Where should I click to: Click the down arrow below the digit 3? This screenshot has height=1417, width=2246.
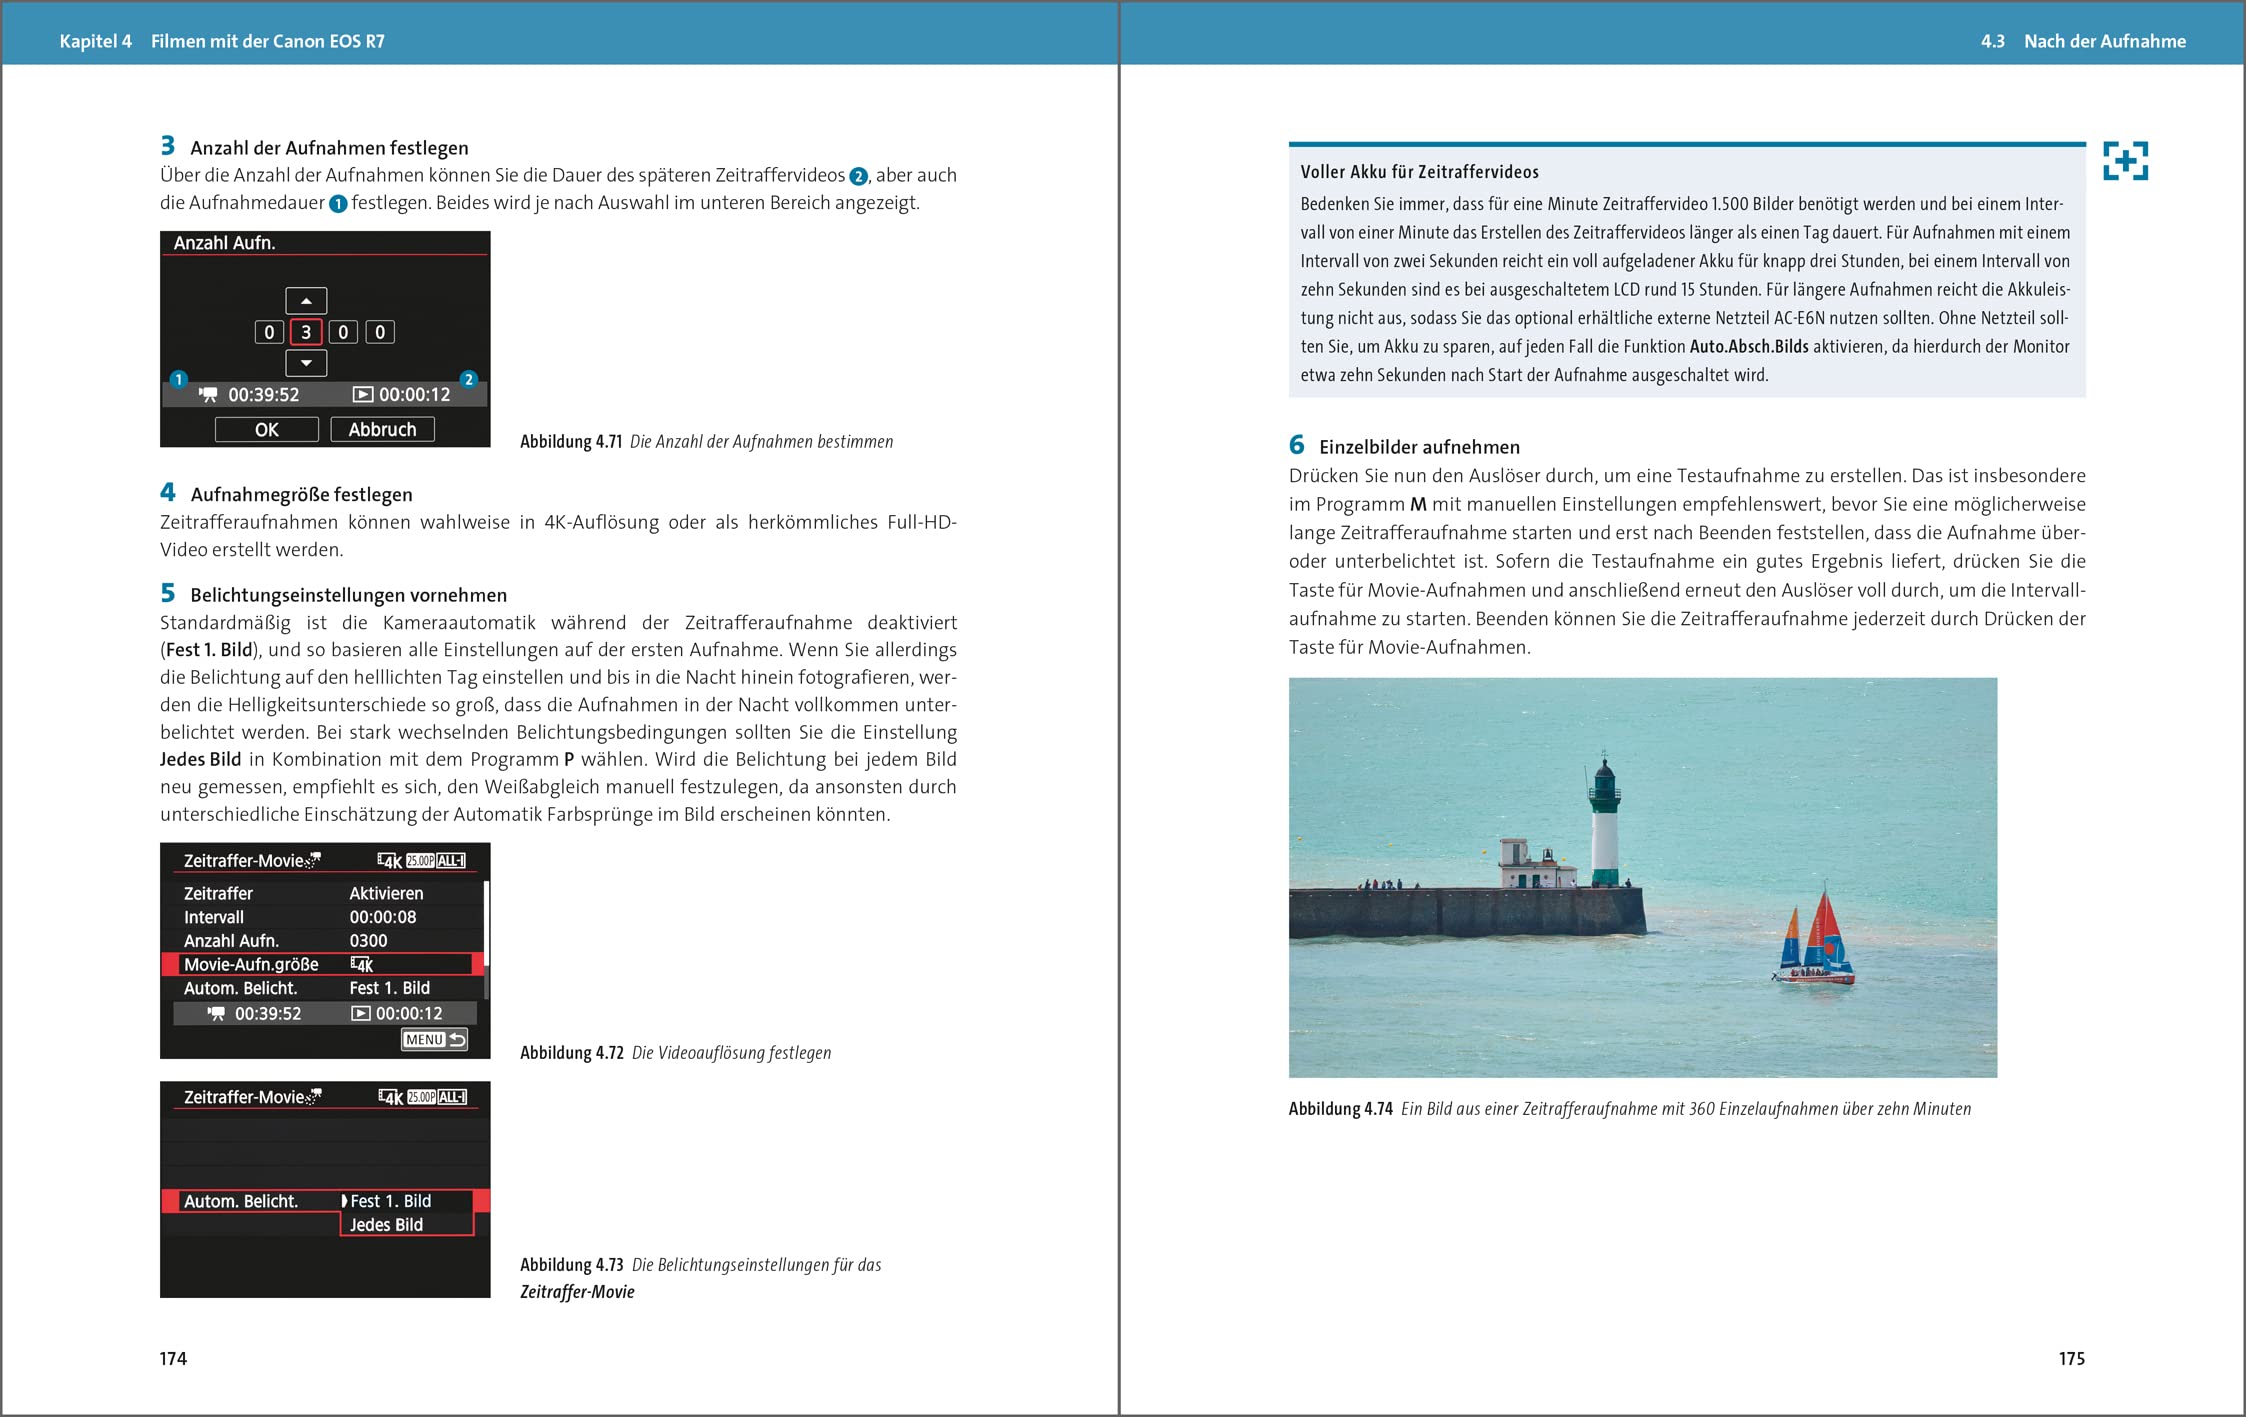click(306, 363)
